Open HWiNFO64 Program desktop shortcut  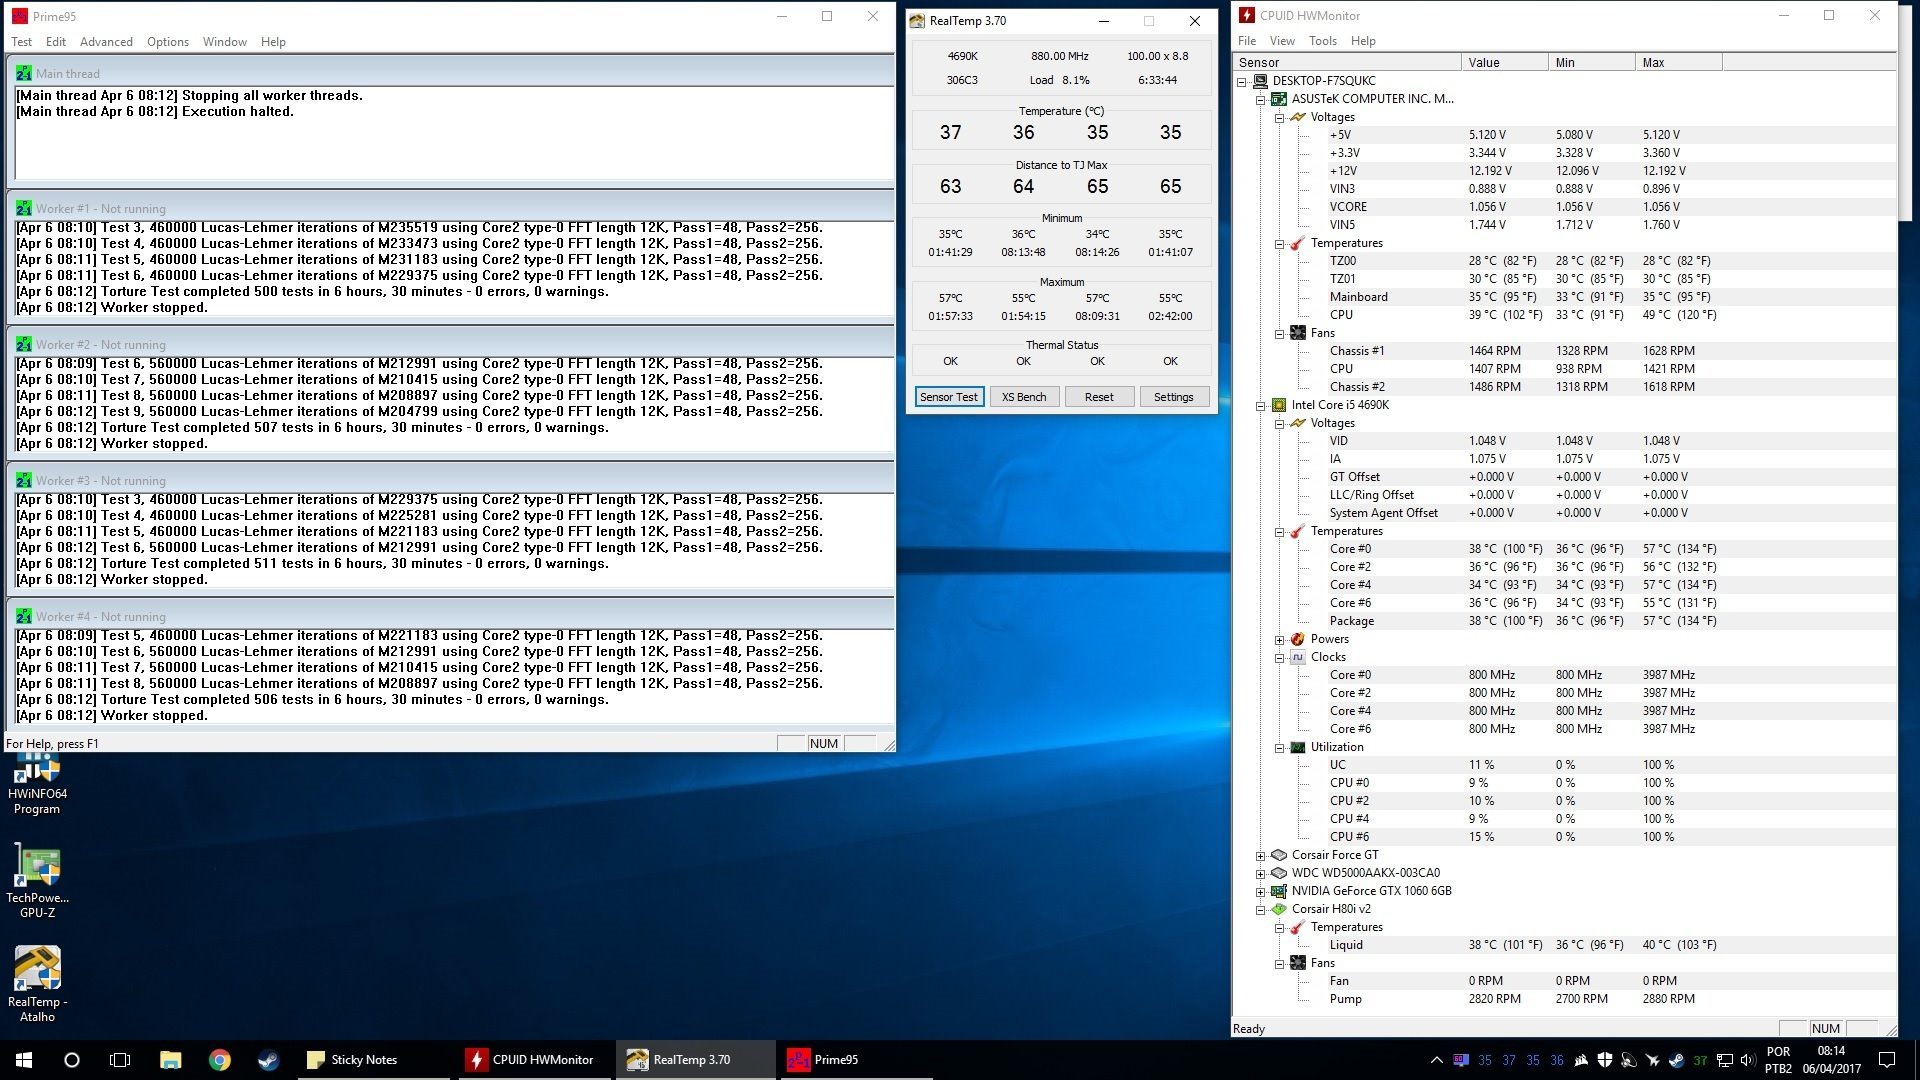click(37, 785)
